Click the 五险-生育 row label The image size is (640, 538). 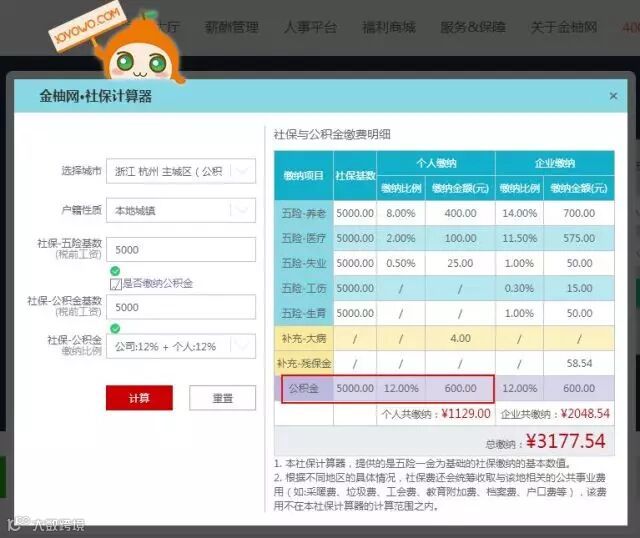pyautogui.click(x=304, y=313)
